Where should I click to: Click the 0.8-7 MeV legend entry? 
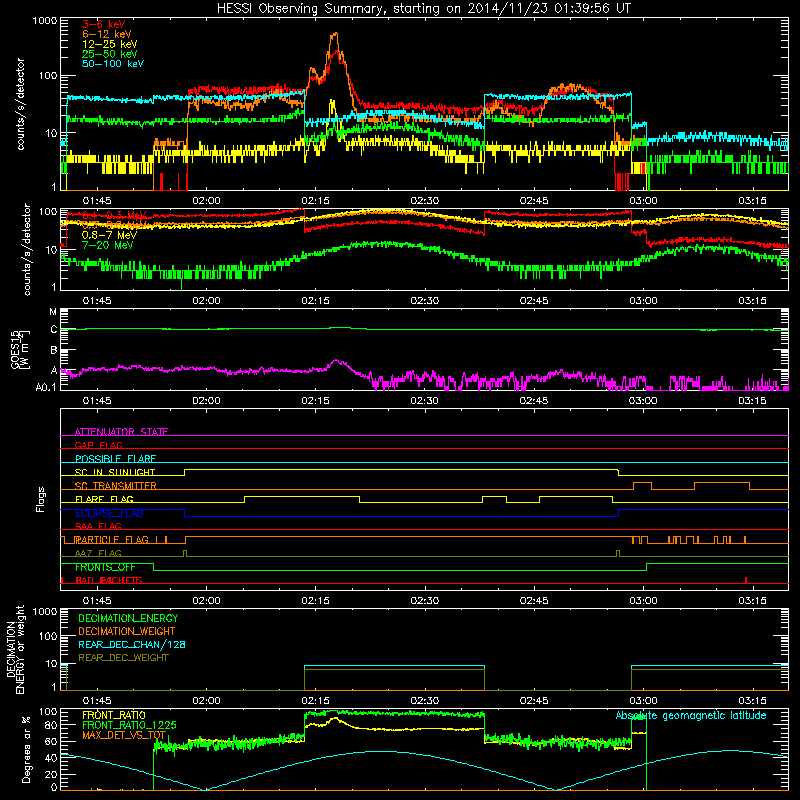pos(109,235)
